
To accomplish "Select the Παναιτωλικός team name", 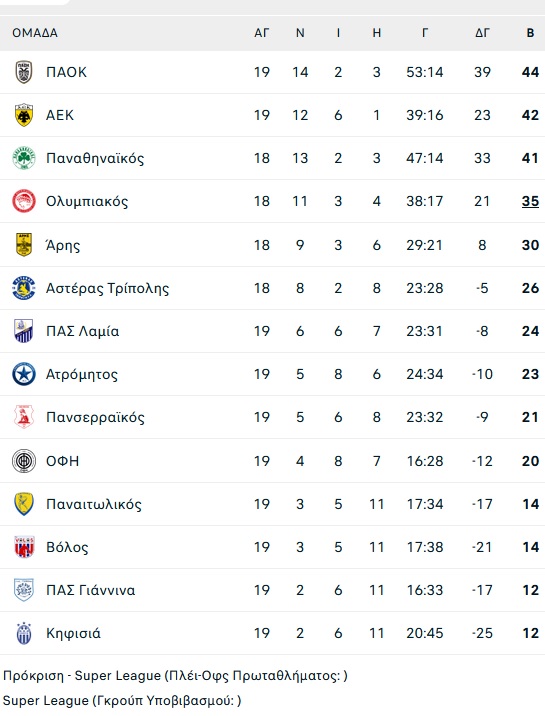I will point(94,504).
